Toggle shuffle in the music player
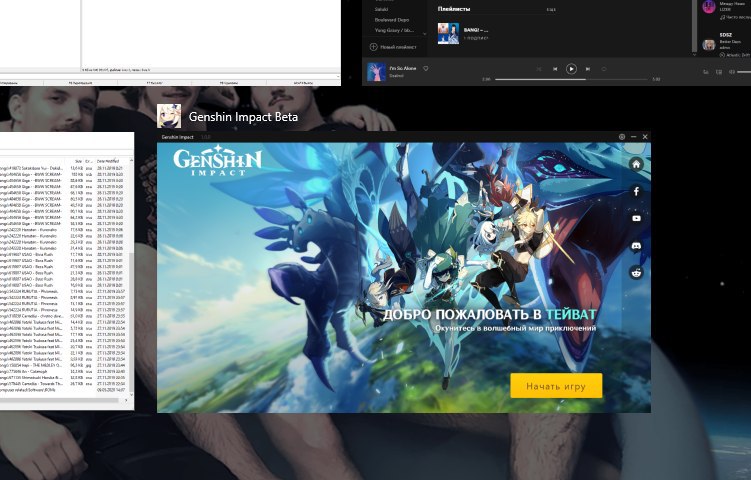 pos(539,69)
